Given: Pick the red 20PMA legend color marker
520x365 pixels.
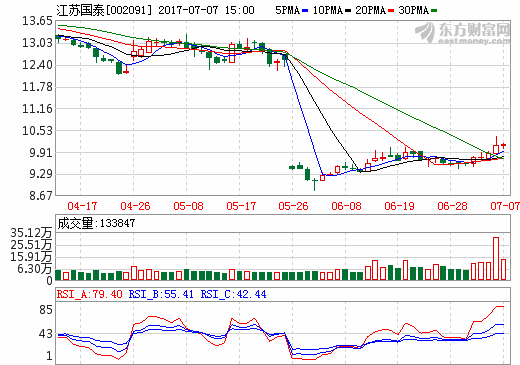Looking at the screenshot, I should click(391, 11).
